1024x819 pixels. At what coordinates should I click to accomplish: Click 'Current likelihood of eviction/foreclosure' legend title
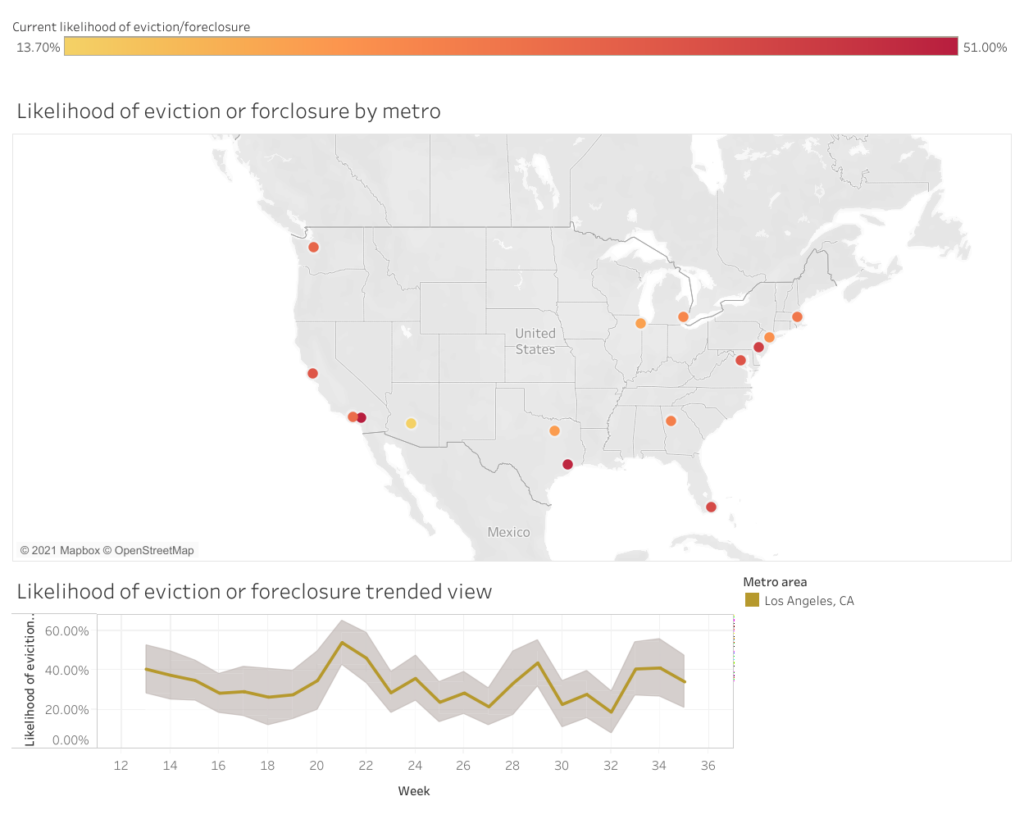131,27
